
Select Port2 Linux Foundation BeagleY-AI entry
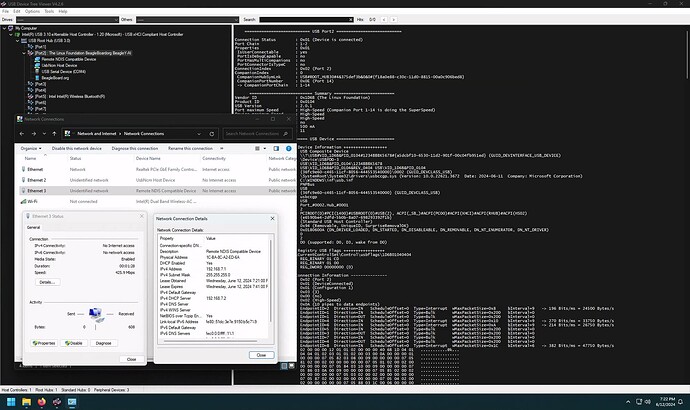tap(83, 53)
